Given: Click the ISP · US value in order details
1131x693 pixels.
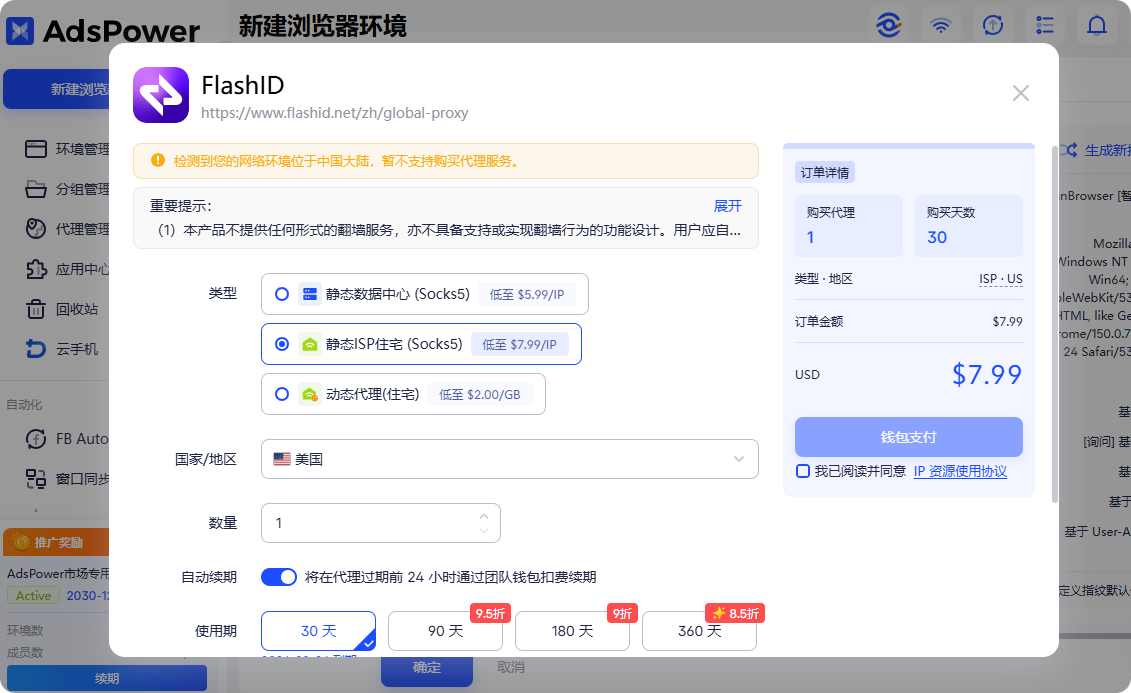Looking at the screenshot, I should tap(1000, 279).
